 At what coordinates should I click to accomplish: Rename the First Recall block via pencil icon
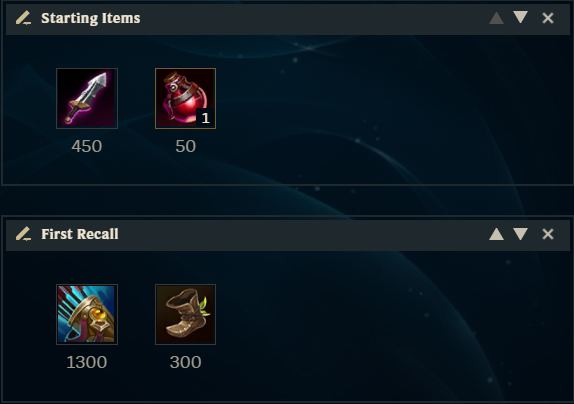[23, 234]
